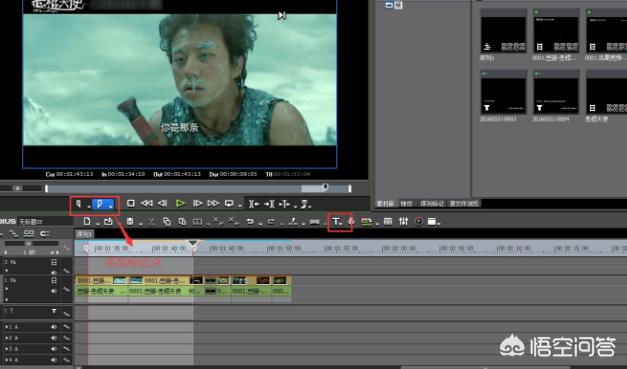Jump to next edit point
The image size is (627, 369).
[x=269, y=204]
